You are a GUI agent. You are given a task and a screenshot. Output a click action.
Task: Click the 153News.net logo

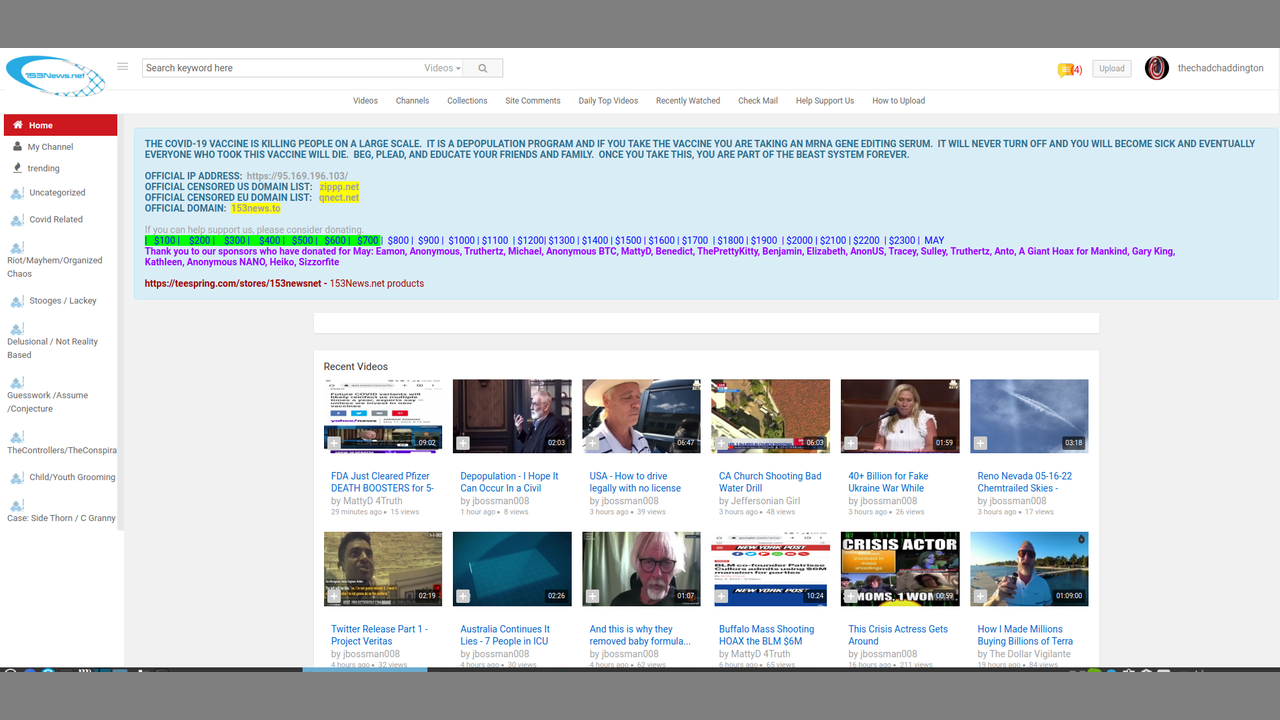pos(56,76)
